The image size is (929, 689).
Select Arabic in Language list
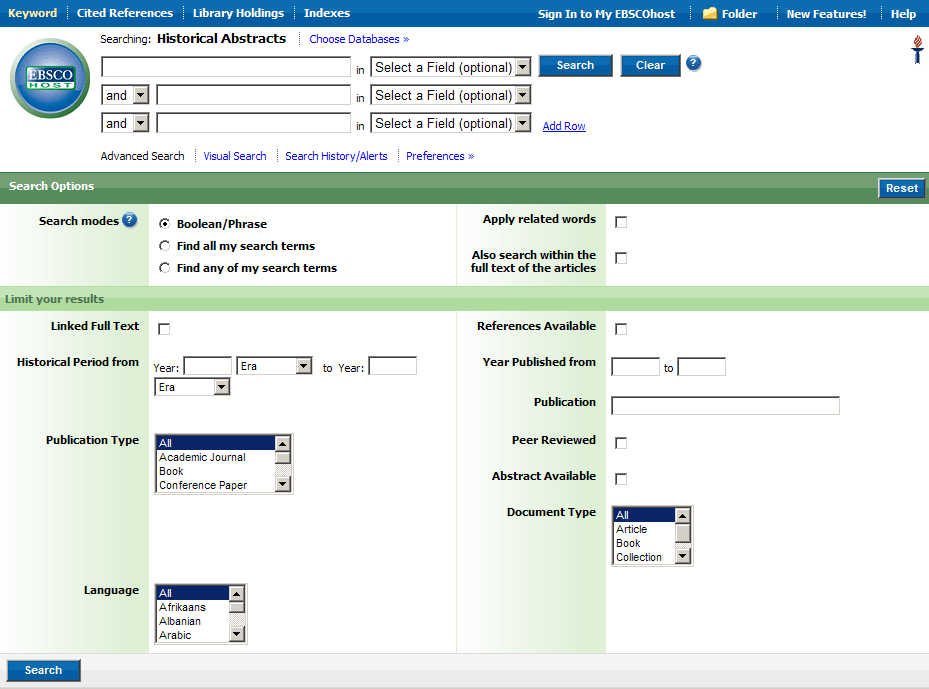[193, 635]
